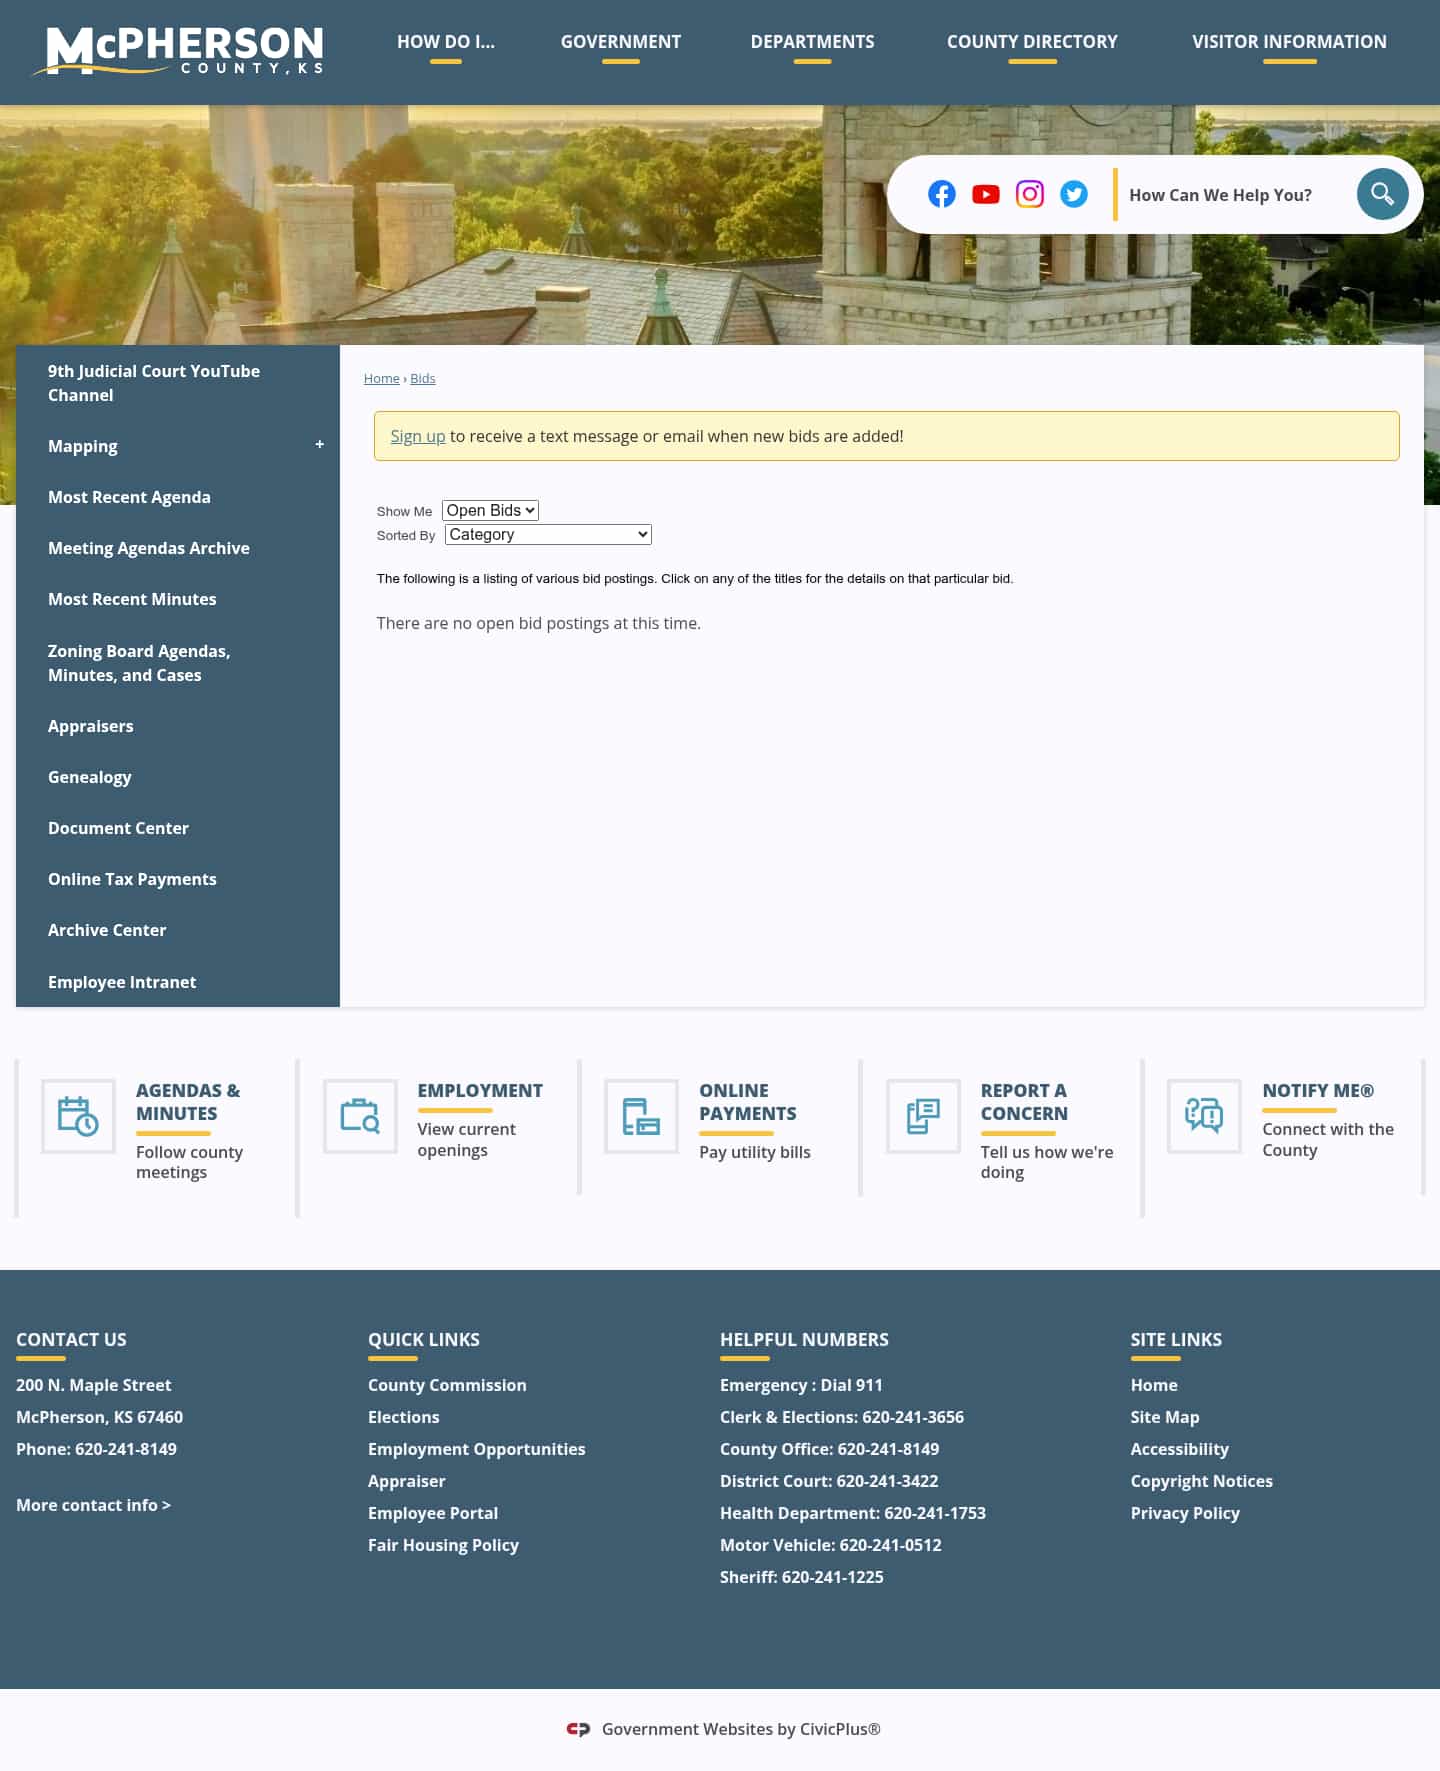
Task: Open Archive Center sidebar link
Action: tap(178, 930)
